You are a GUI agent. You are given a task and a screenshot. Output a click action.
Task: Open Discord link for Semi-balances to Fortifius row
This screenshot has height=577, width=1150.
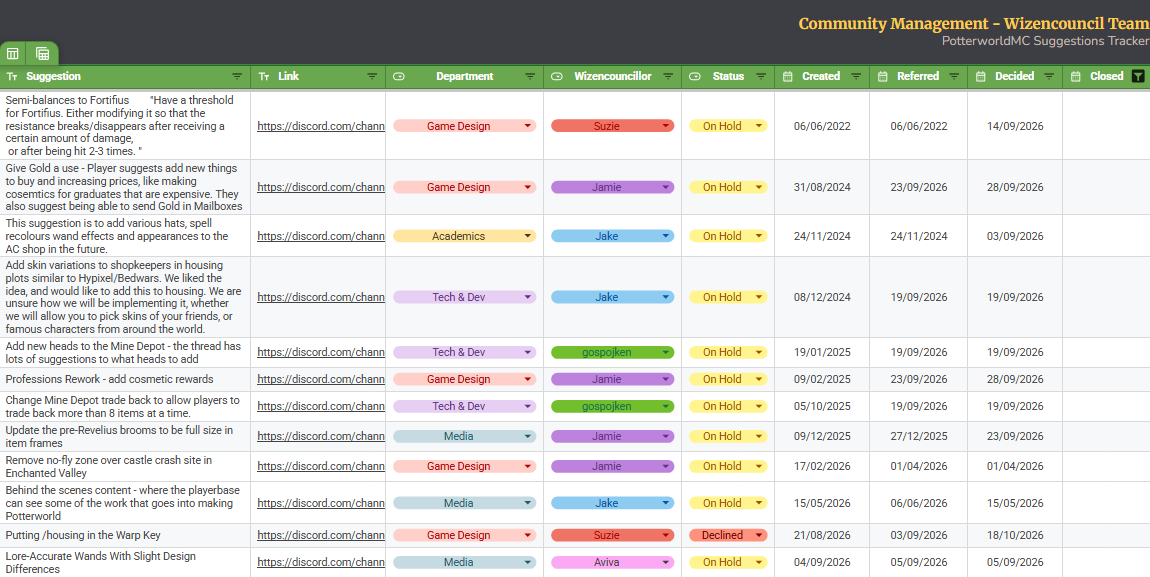[321, 126]
